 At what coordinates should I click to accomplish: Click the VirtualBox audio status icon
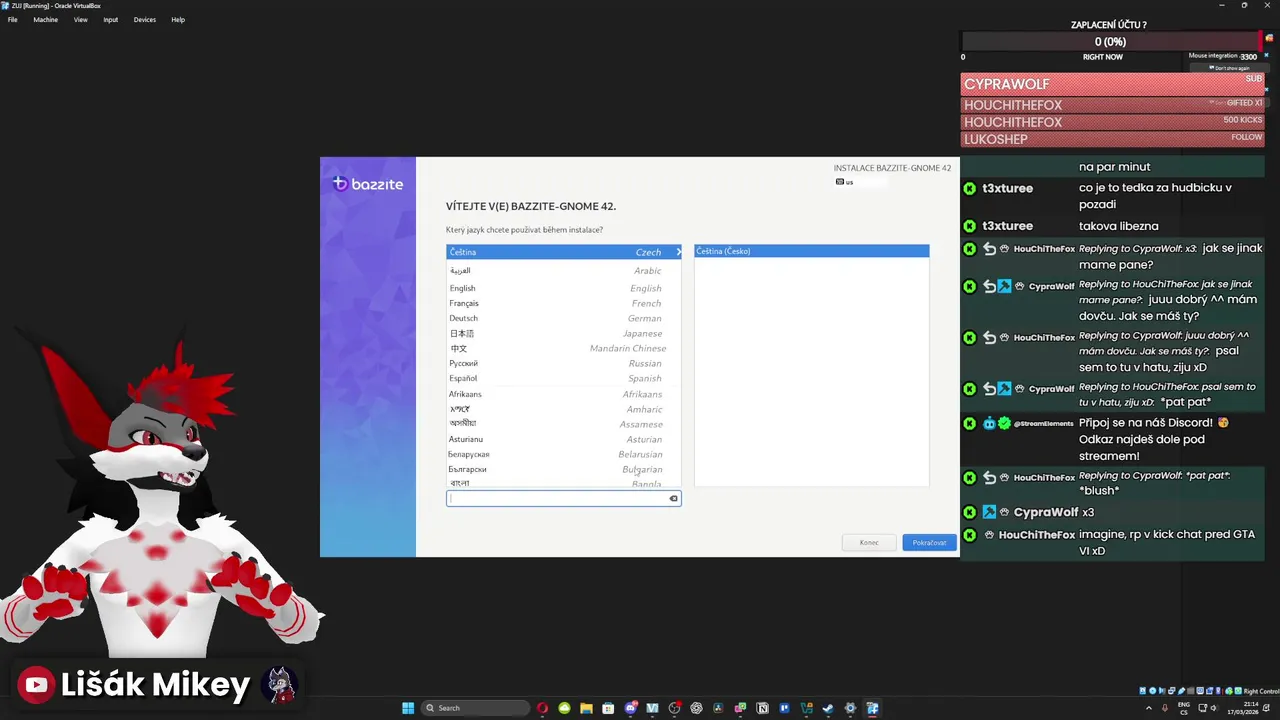point(1162,691)
